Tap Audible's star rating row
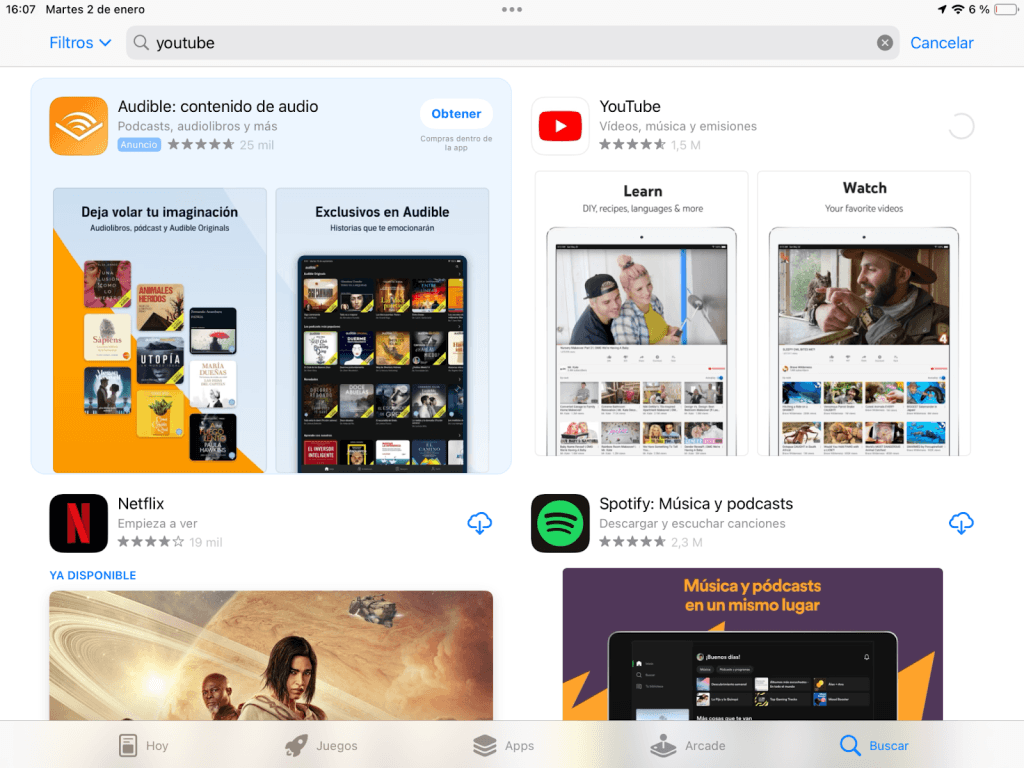Viewport: 1024px width, 768px height. pos(200,144)
